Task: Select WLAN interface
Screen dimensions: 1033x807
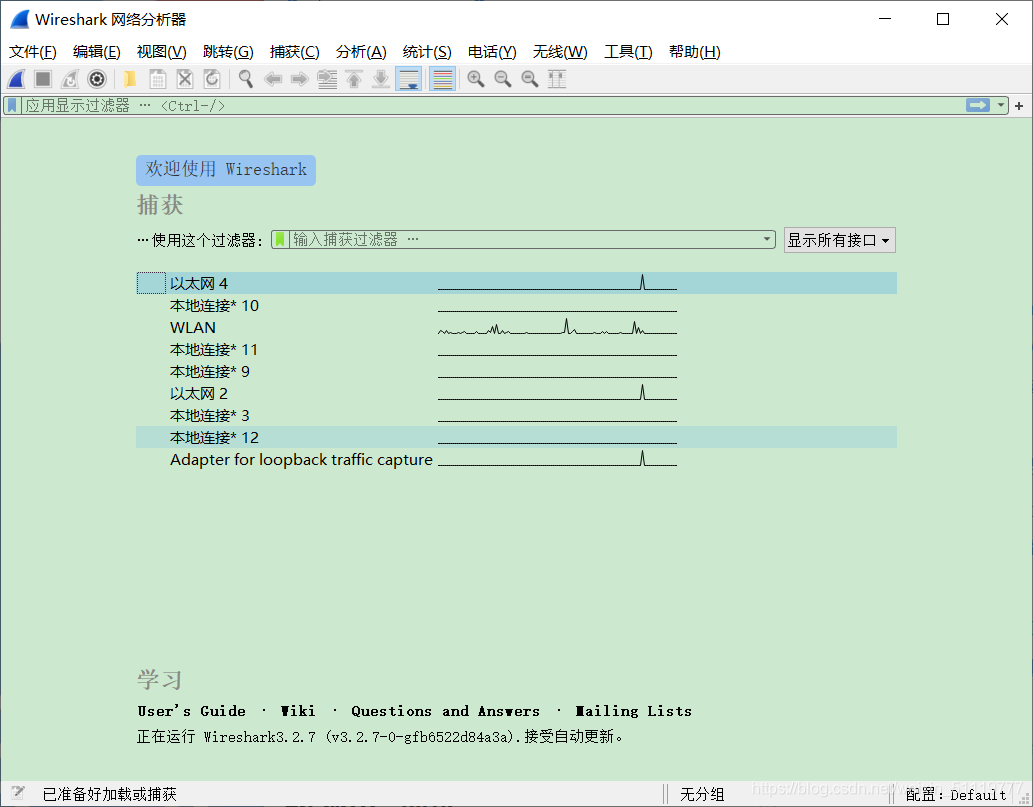Action: pyautogui.click(x=516, y=327)
